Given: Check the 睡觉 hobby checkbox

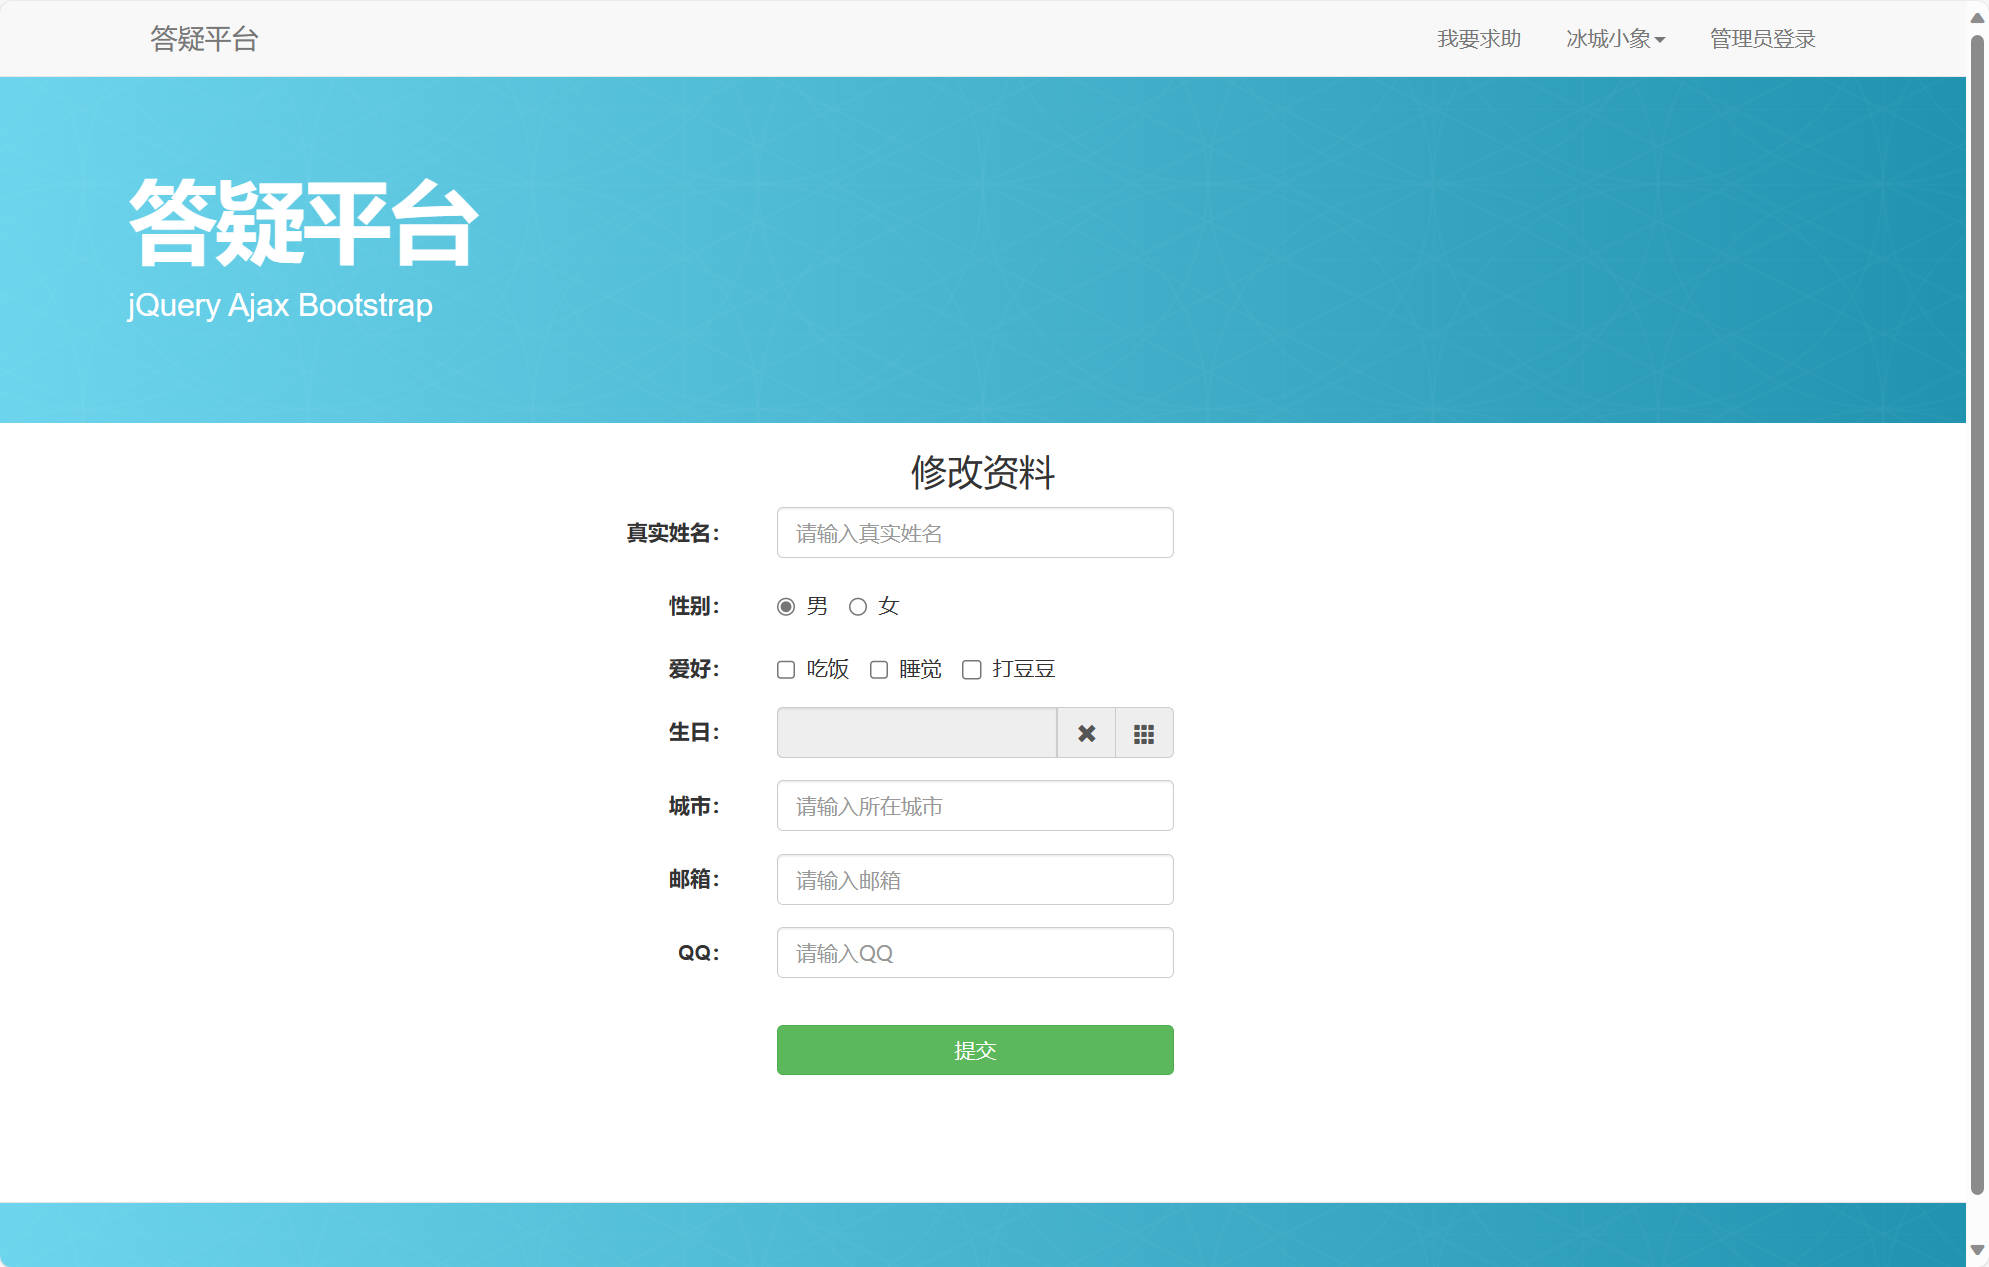Looking at the screenshot, I should coord(878,669).
